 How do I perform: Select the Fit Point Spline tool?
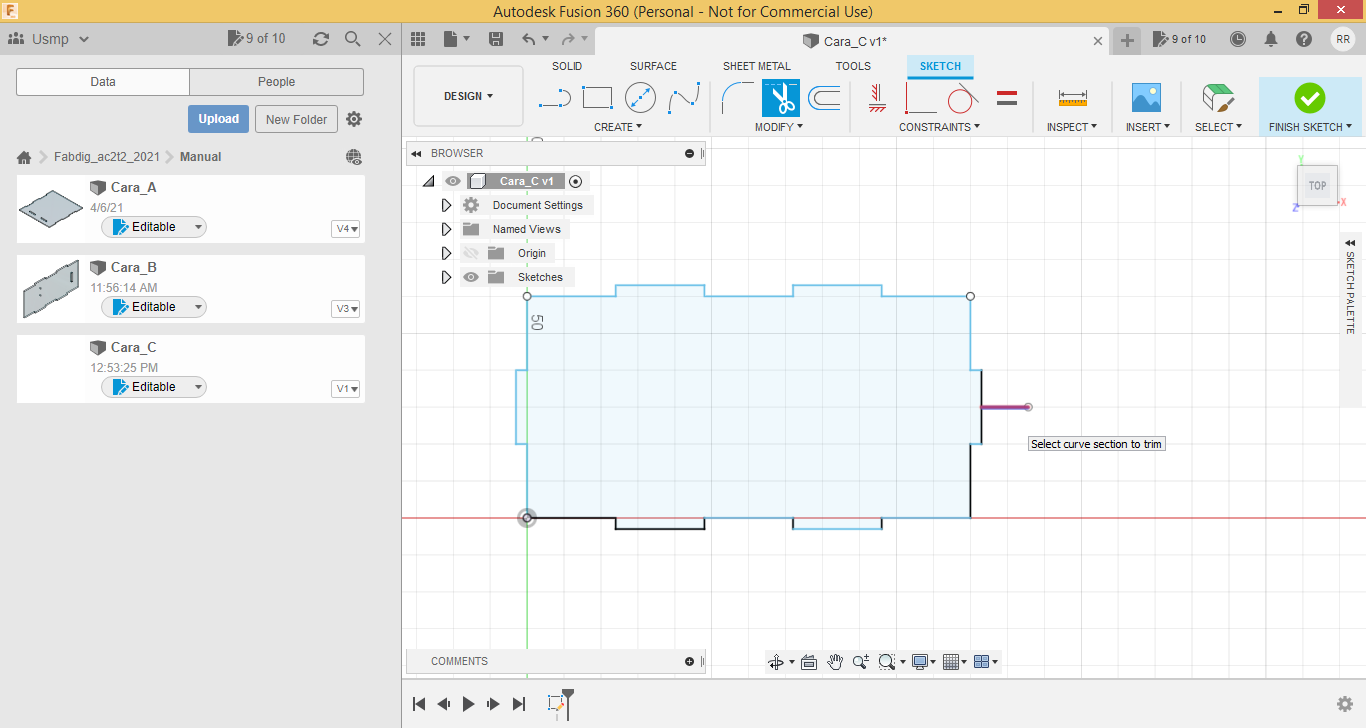684,98
